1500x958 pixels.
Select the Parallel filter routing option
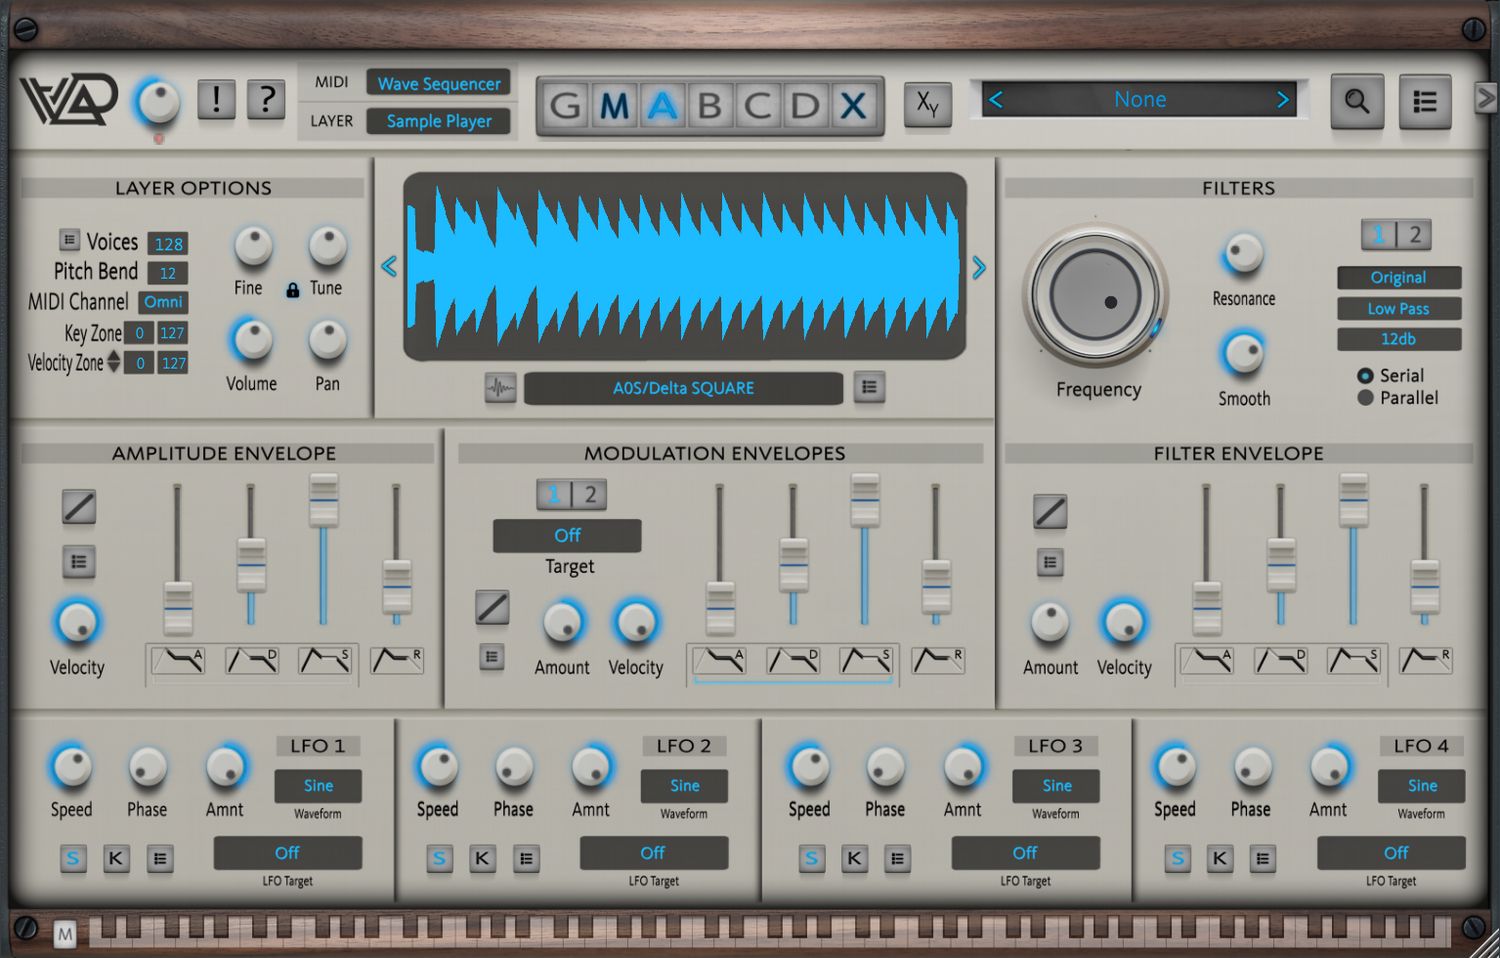click(x=1366, y=398)
